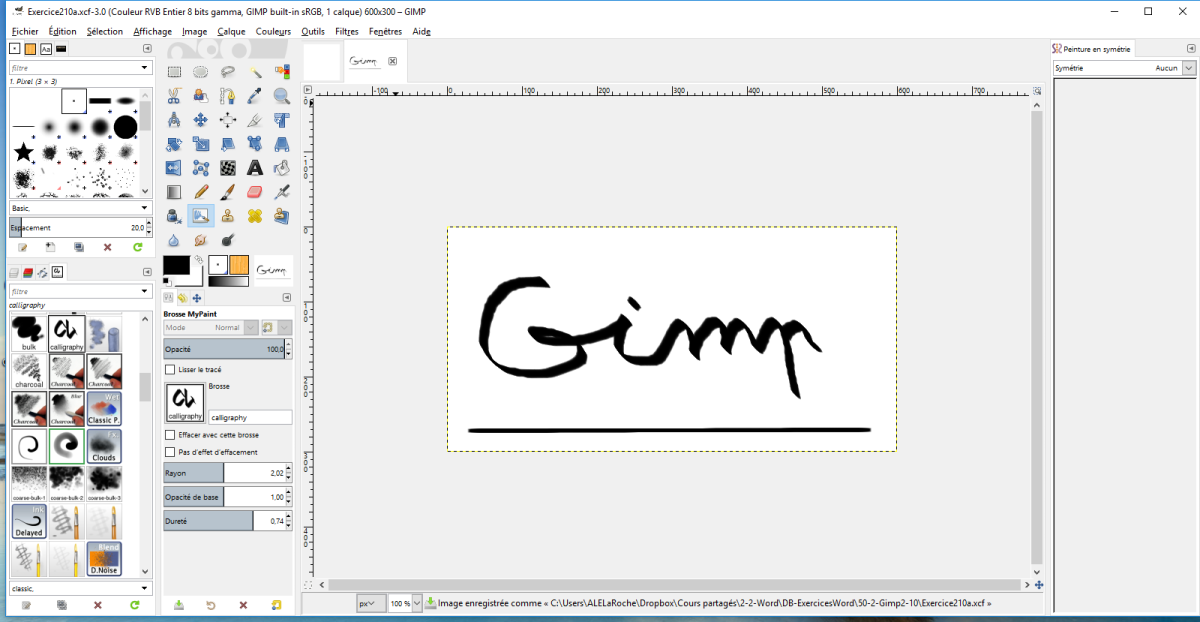Select the Ellipse Select tool
This screenshot has width=1200, height=622.
[x=201, y=72]
